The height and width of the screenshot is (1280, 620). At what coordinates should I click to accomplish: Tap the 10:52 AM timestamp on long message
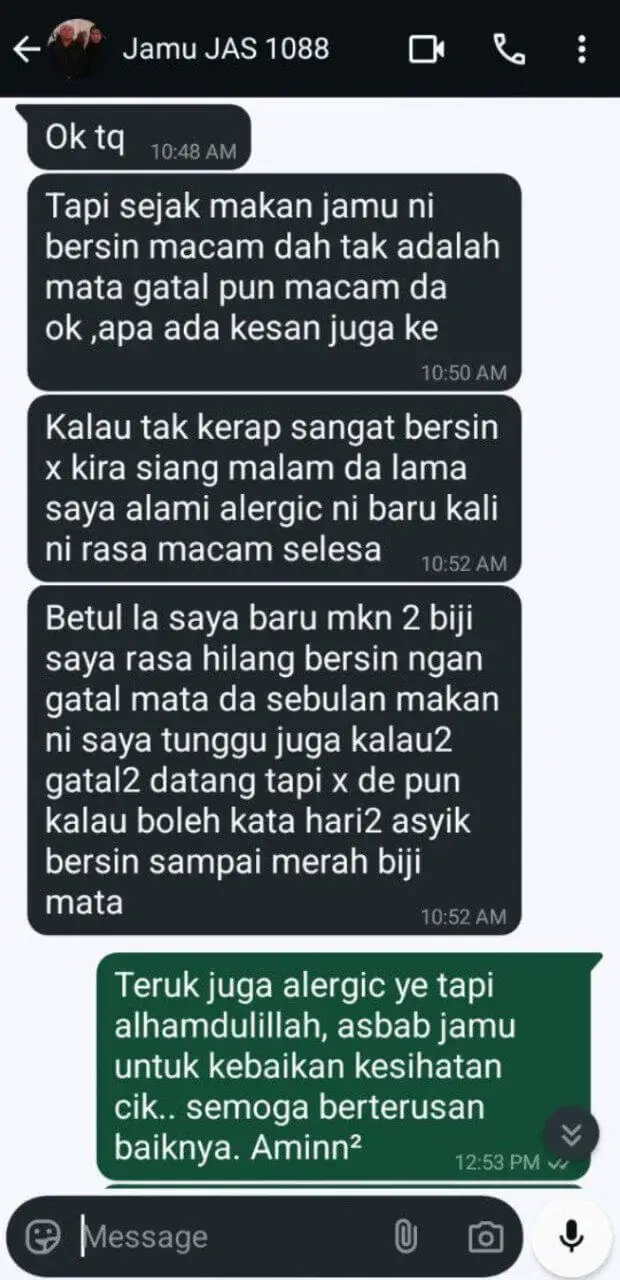pyautogui.click(x=463, y=915)
